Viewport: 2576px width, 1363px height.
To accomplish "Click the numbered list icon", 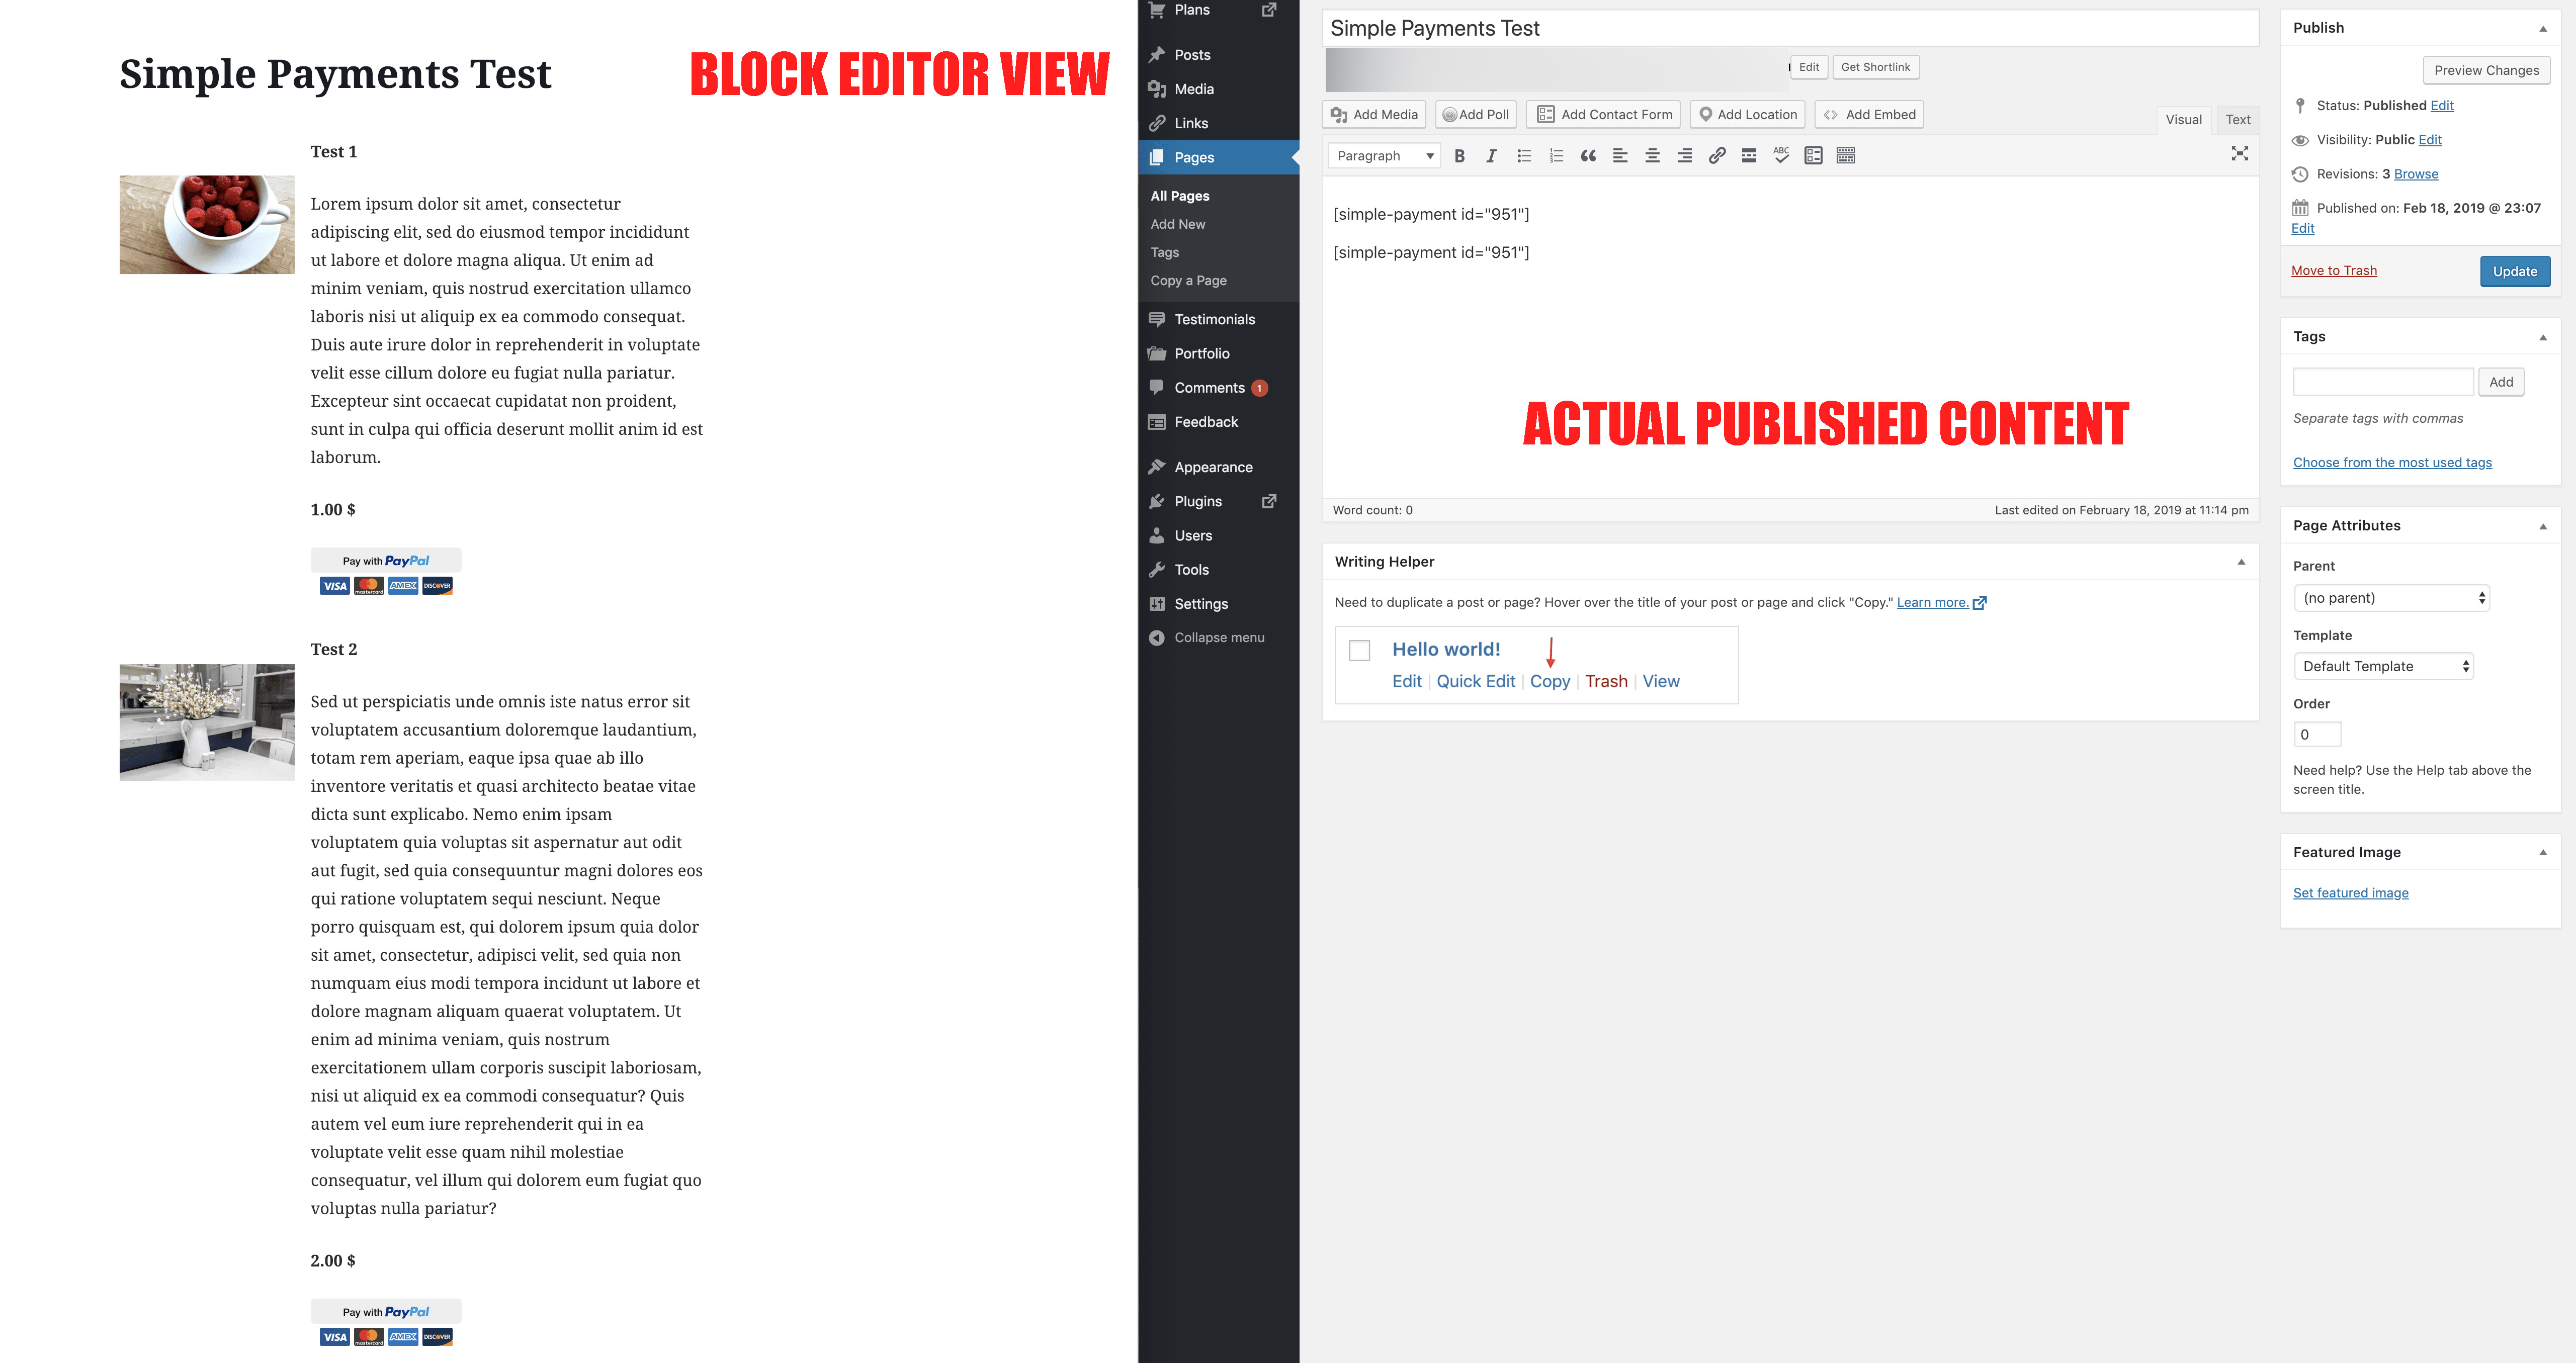I will click(1556, 156).
